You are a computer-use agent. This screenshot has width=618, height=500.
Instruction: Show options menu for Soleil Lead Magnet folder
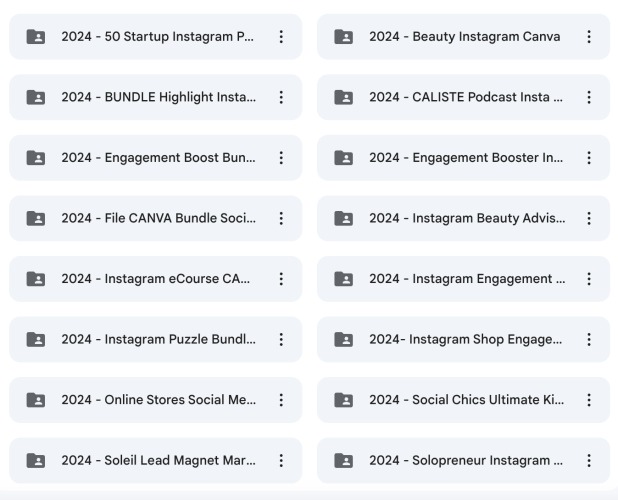tap(281, 460)
